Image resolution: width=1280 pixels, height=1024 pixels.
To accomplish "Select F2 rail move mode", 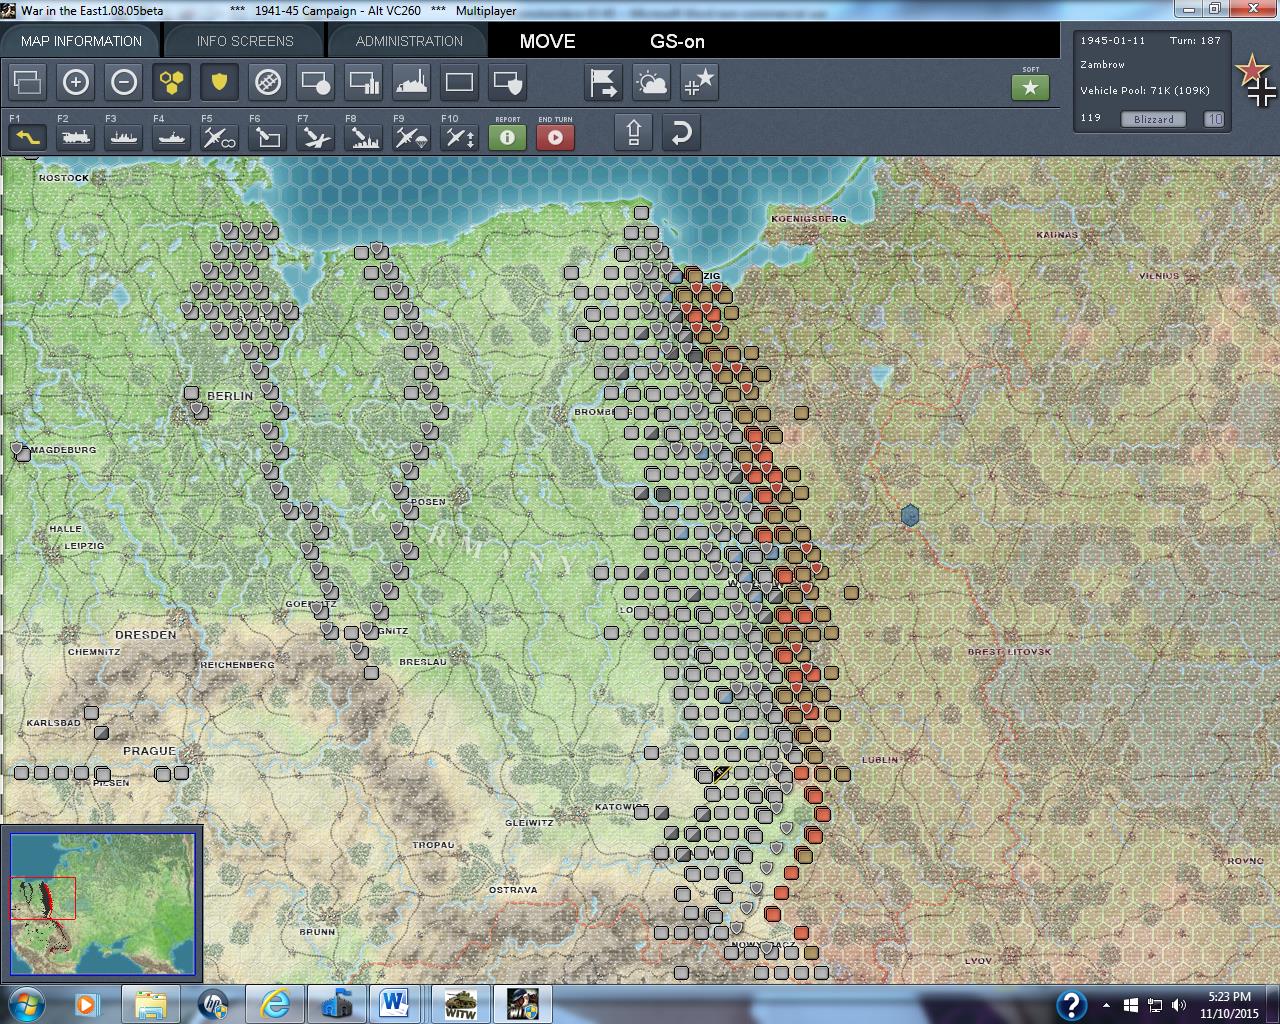I will pyautogui.click(x=75, y=136).
